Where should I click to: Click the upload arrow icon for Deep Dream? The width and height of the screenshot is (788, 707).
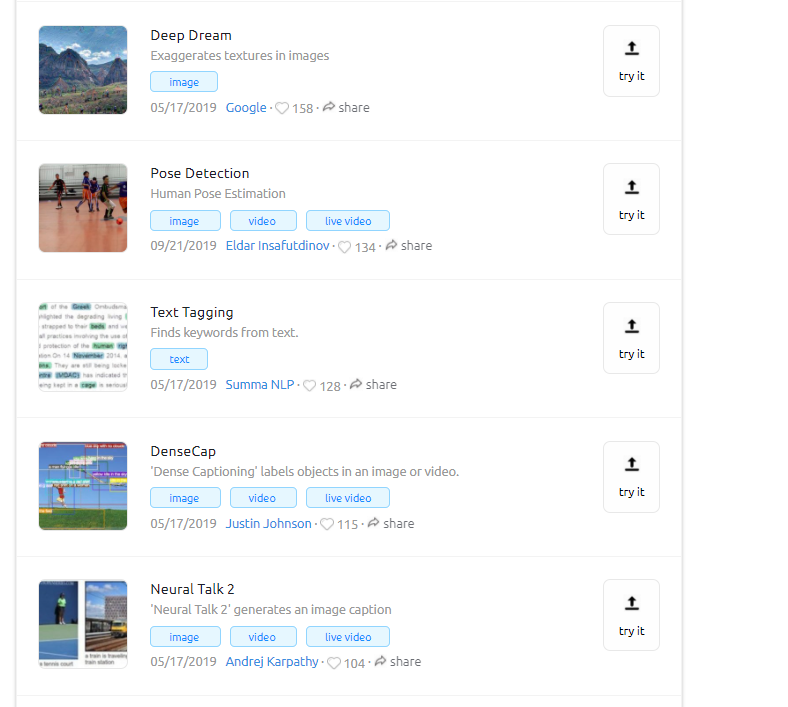click(x=632, y=48)
